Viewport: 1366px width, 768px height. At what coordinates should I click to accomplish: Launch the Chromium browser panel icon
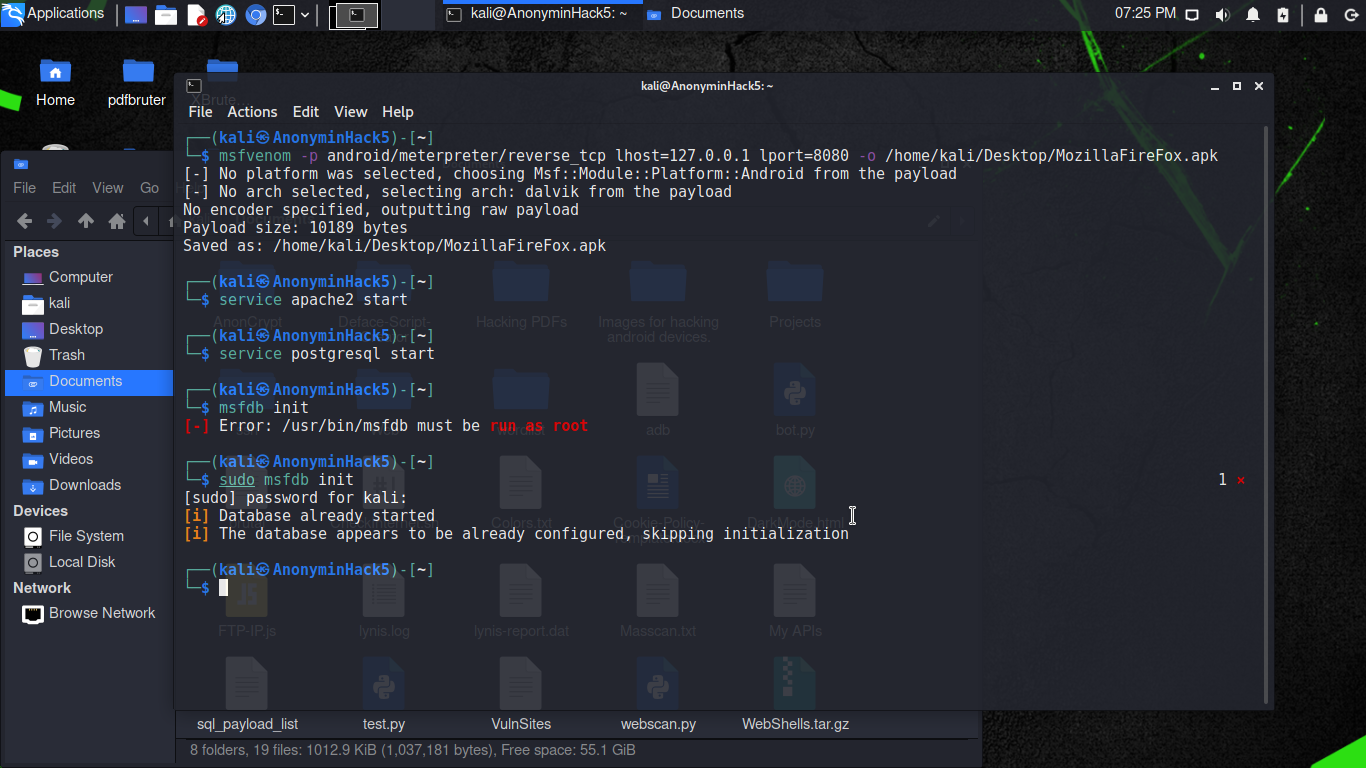coord(256,15)
